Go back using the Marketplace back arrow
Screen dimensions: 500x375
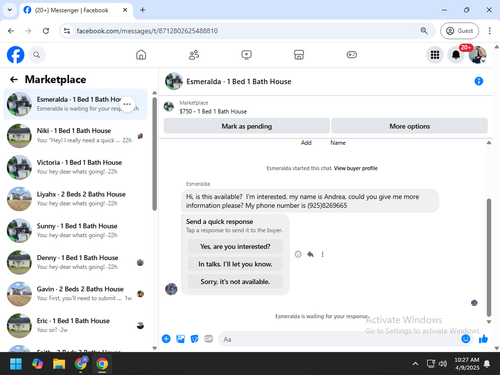point(14,79)
